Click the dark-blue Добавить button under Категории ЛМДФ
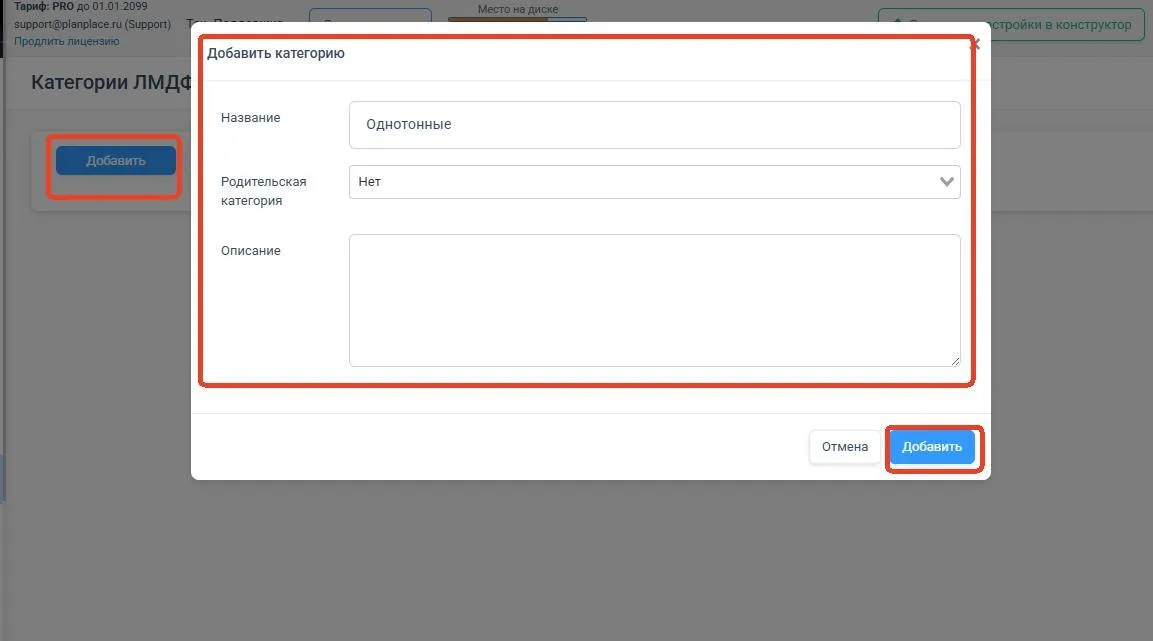1153x641 pixels. [x=115, y=160]
